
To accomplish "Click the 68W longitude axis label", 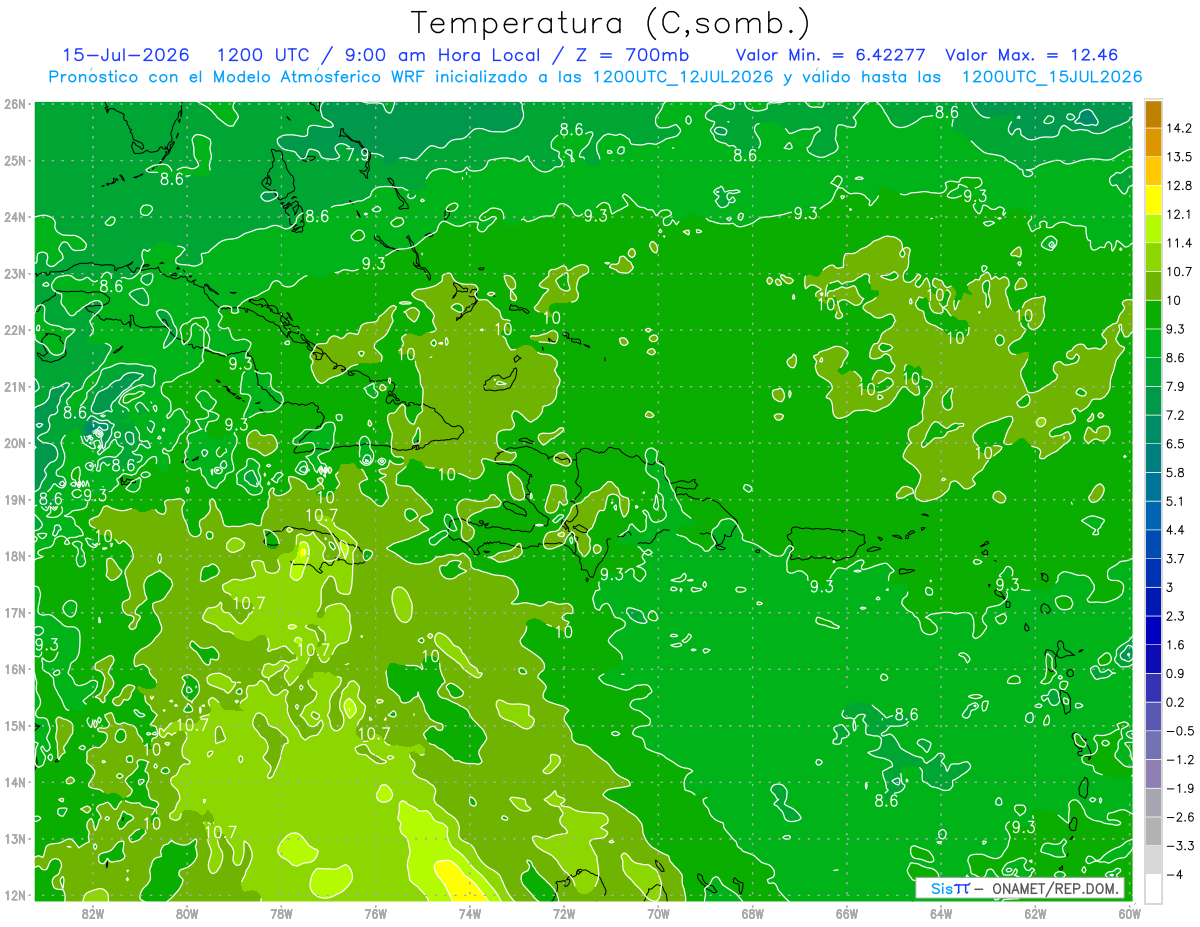I will (752, 913).
